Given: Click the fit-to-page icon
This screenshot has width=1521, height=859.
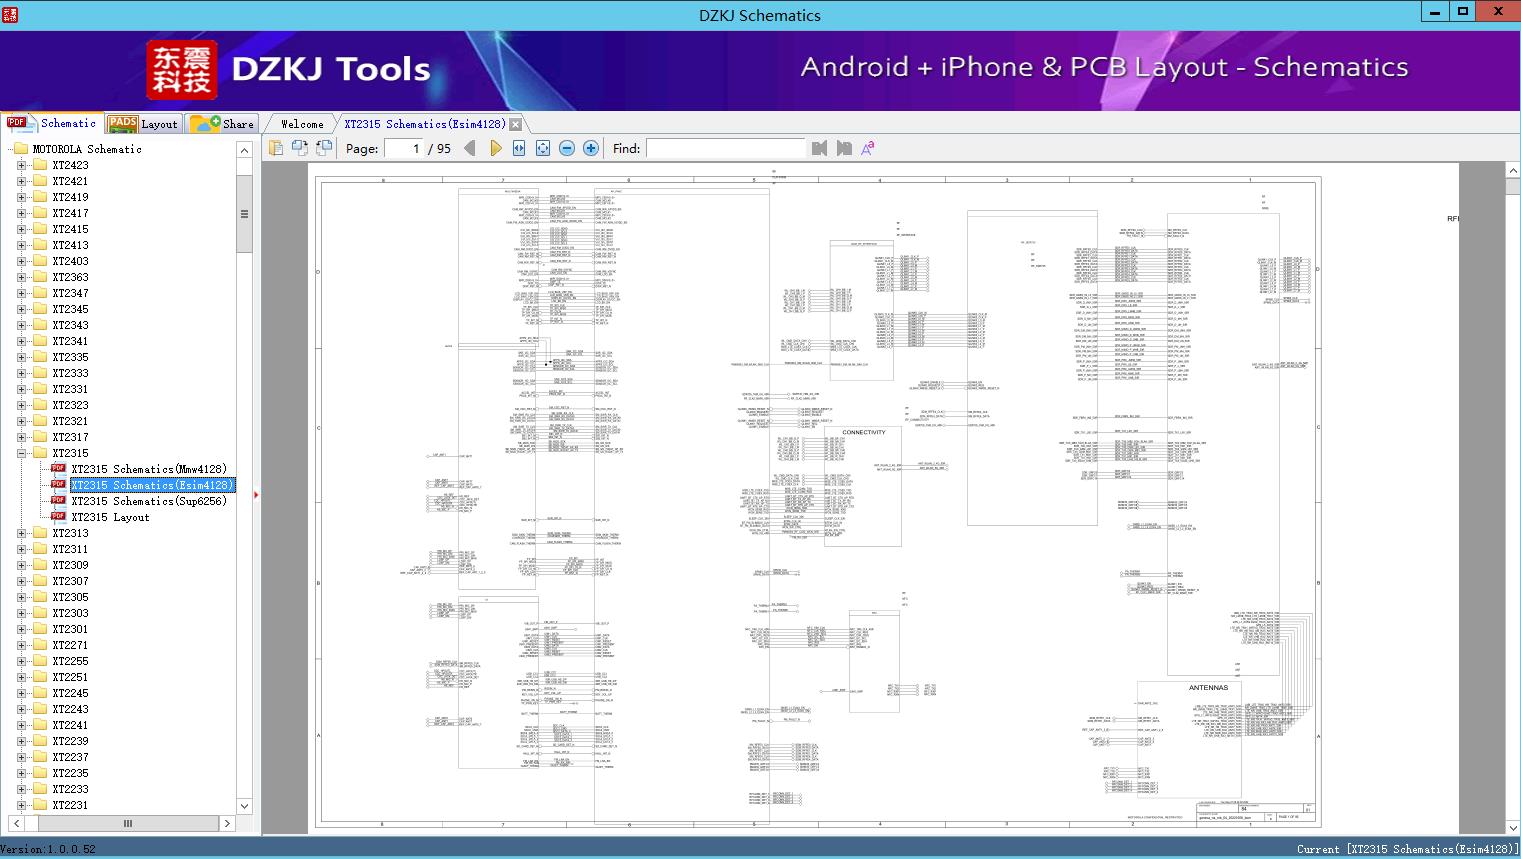Looking at the screenshot, I should [x=543, y=148].
